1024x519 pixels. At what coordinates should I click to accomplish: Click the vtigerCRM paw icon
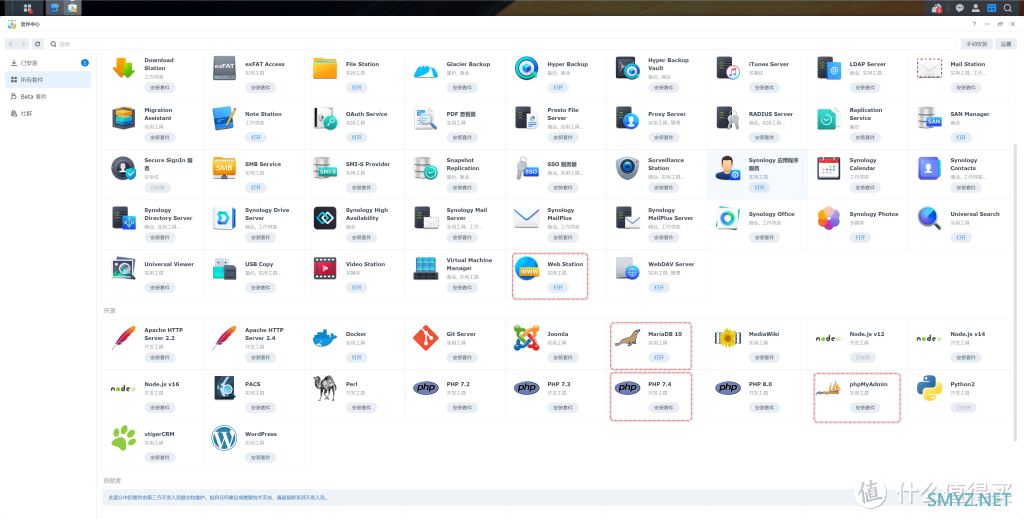pyautogui.click(x=123, y=438)
